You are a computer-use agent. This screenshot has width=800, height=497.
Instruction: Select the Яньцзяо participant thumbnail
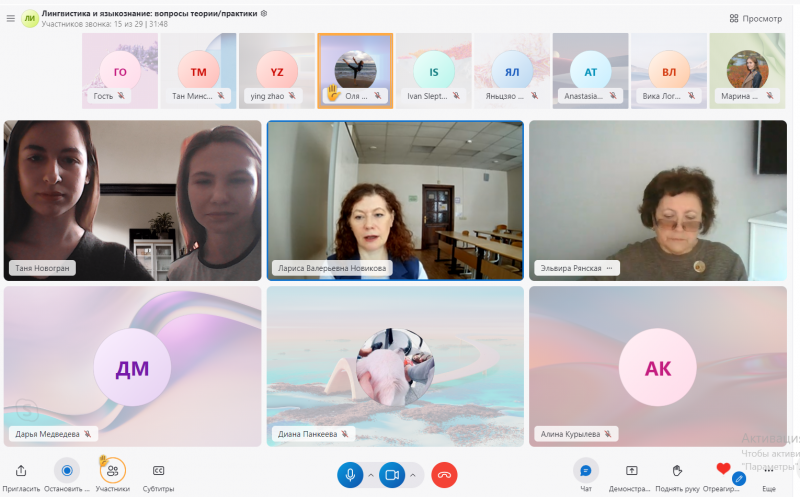click(x=512, y=71)
